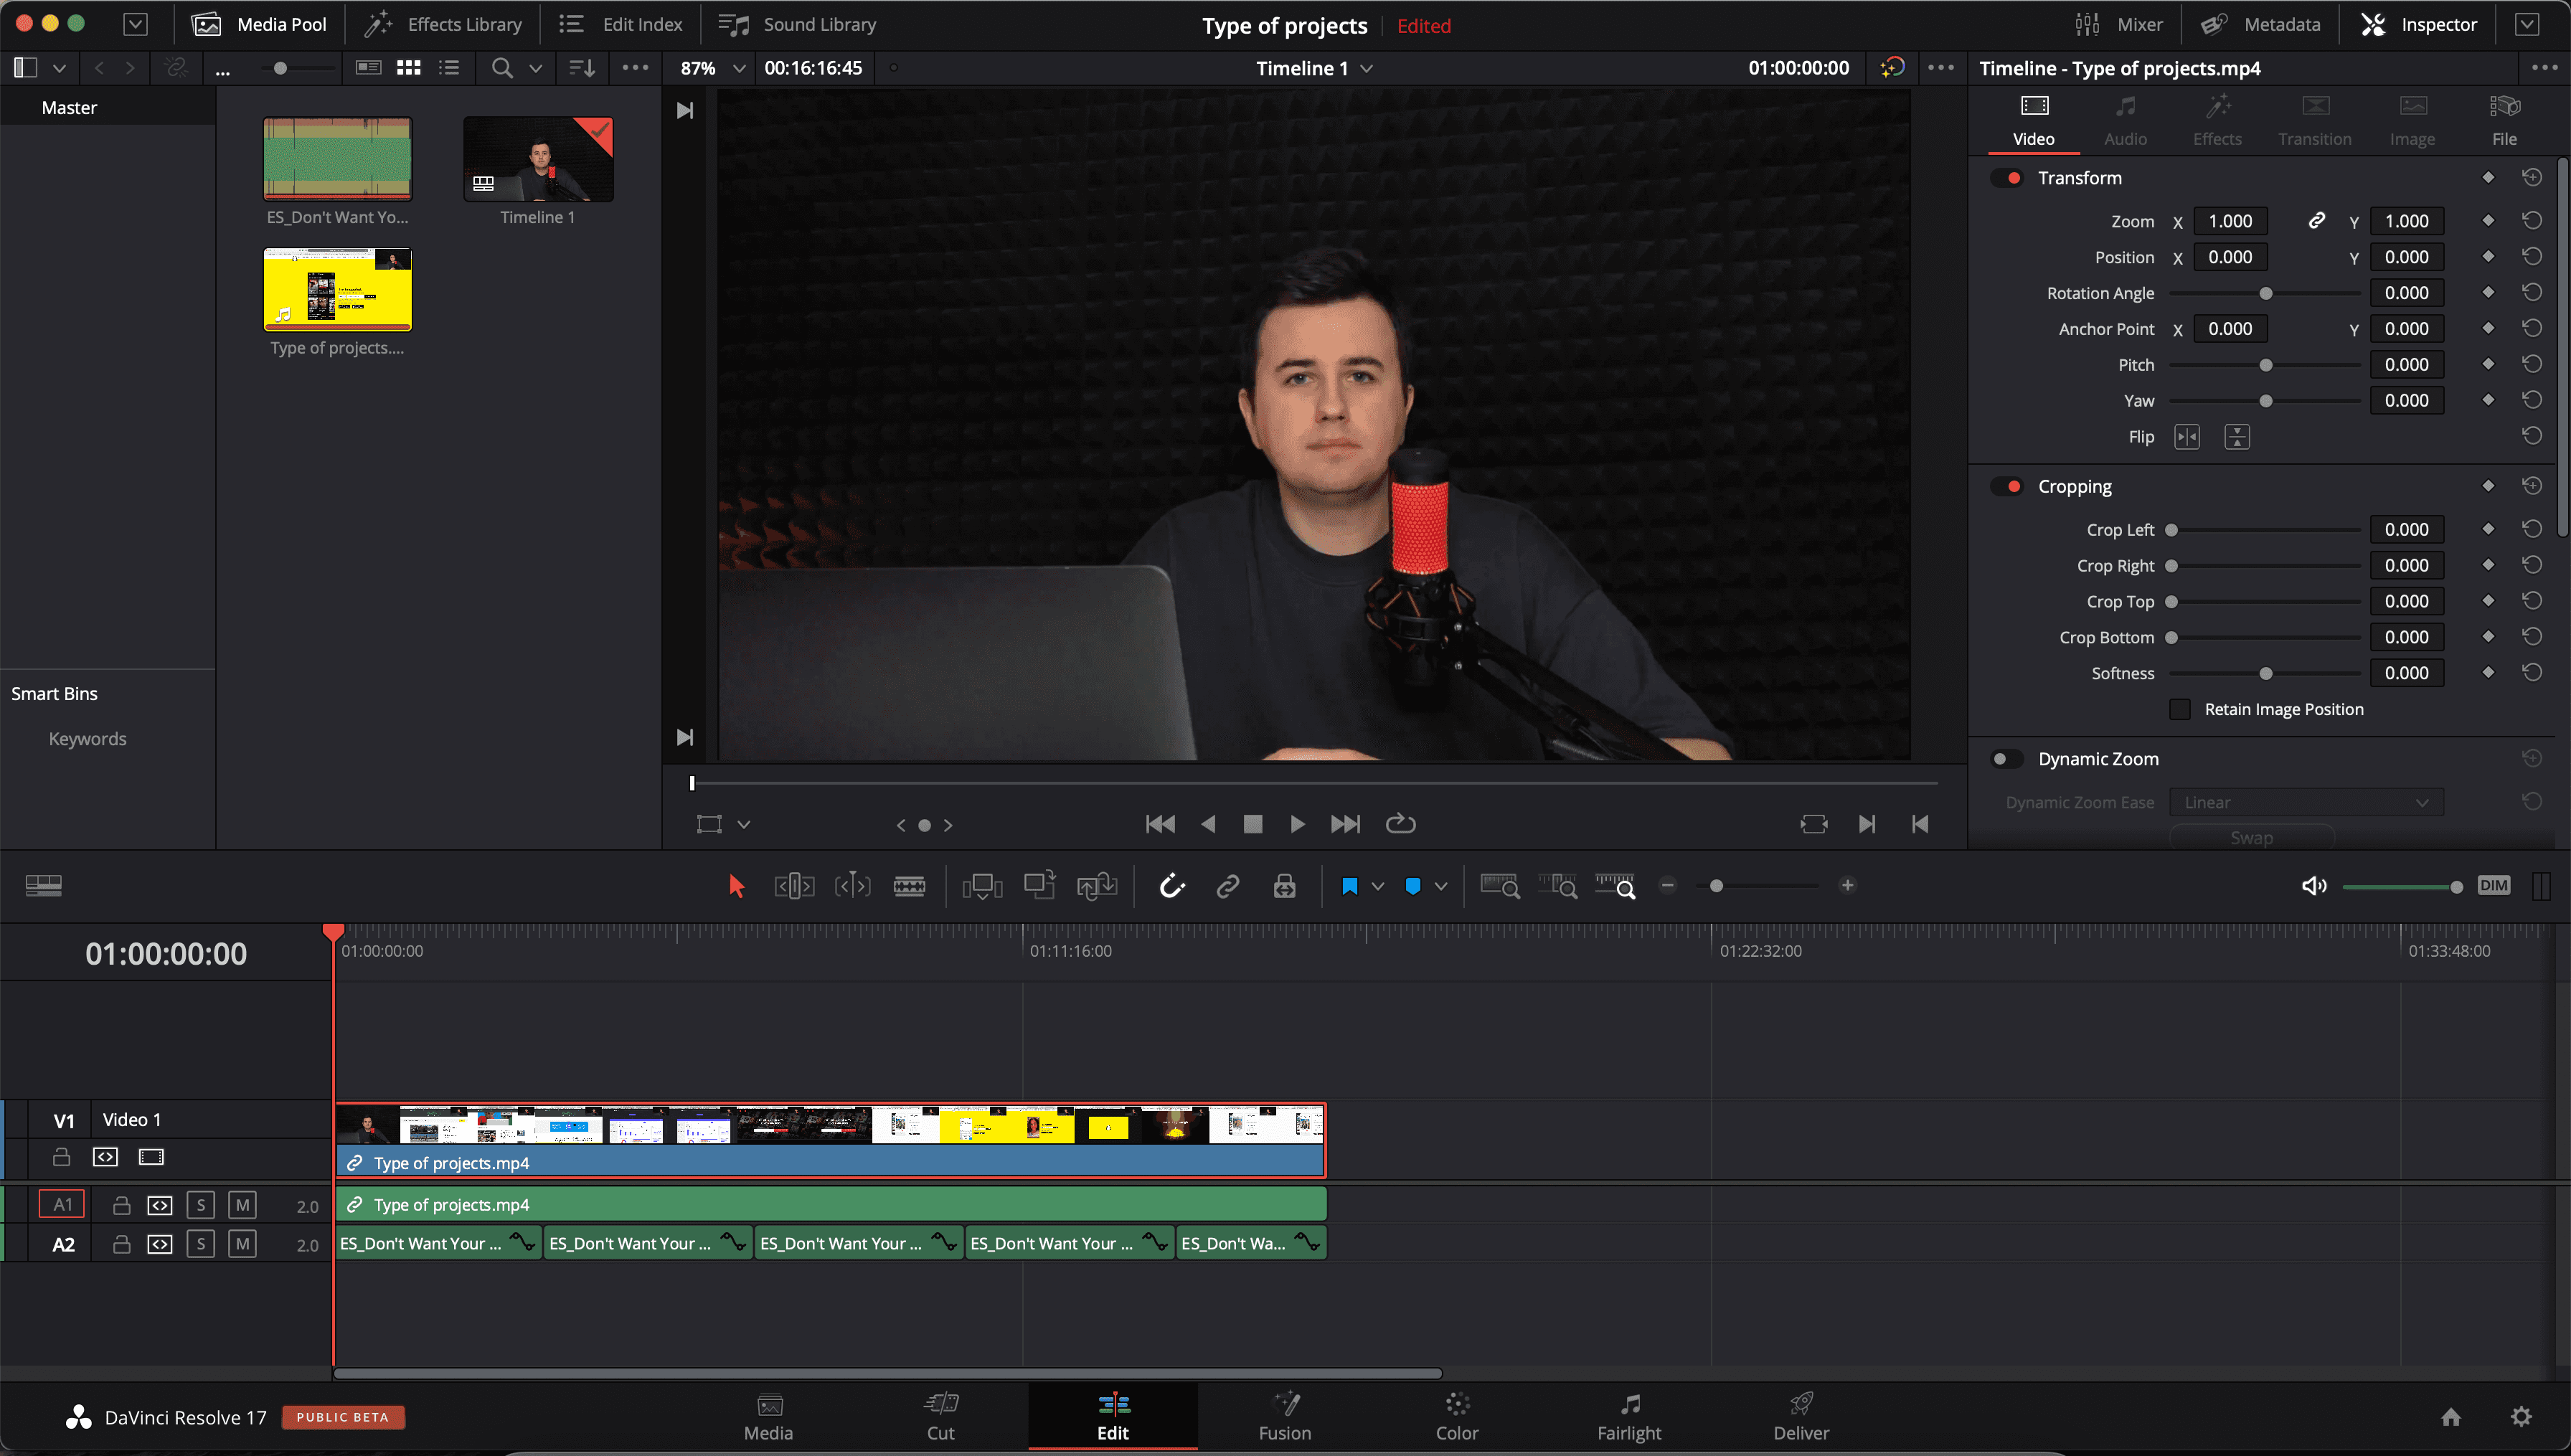Image resolution: width=2571 pixels, height=1456 pixels.
Task: Click the linked selection chain icon
Action: 1227,885
